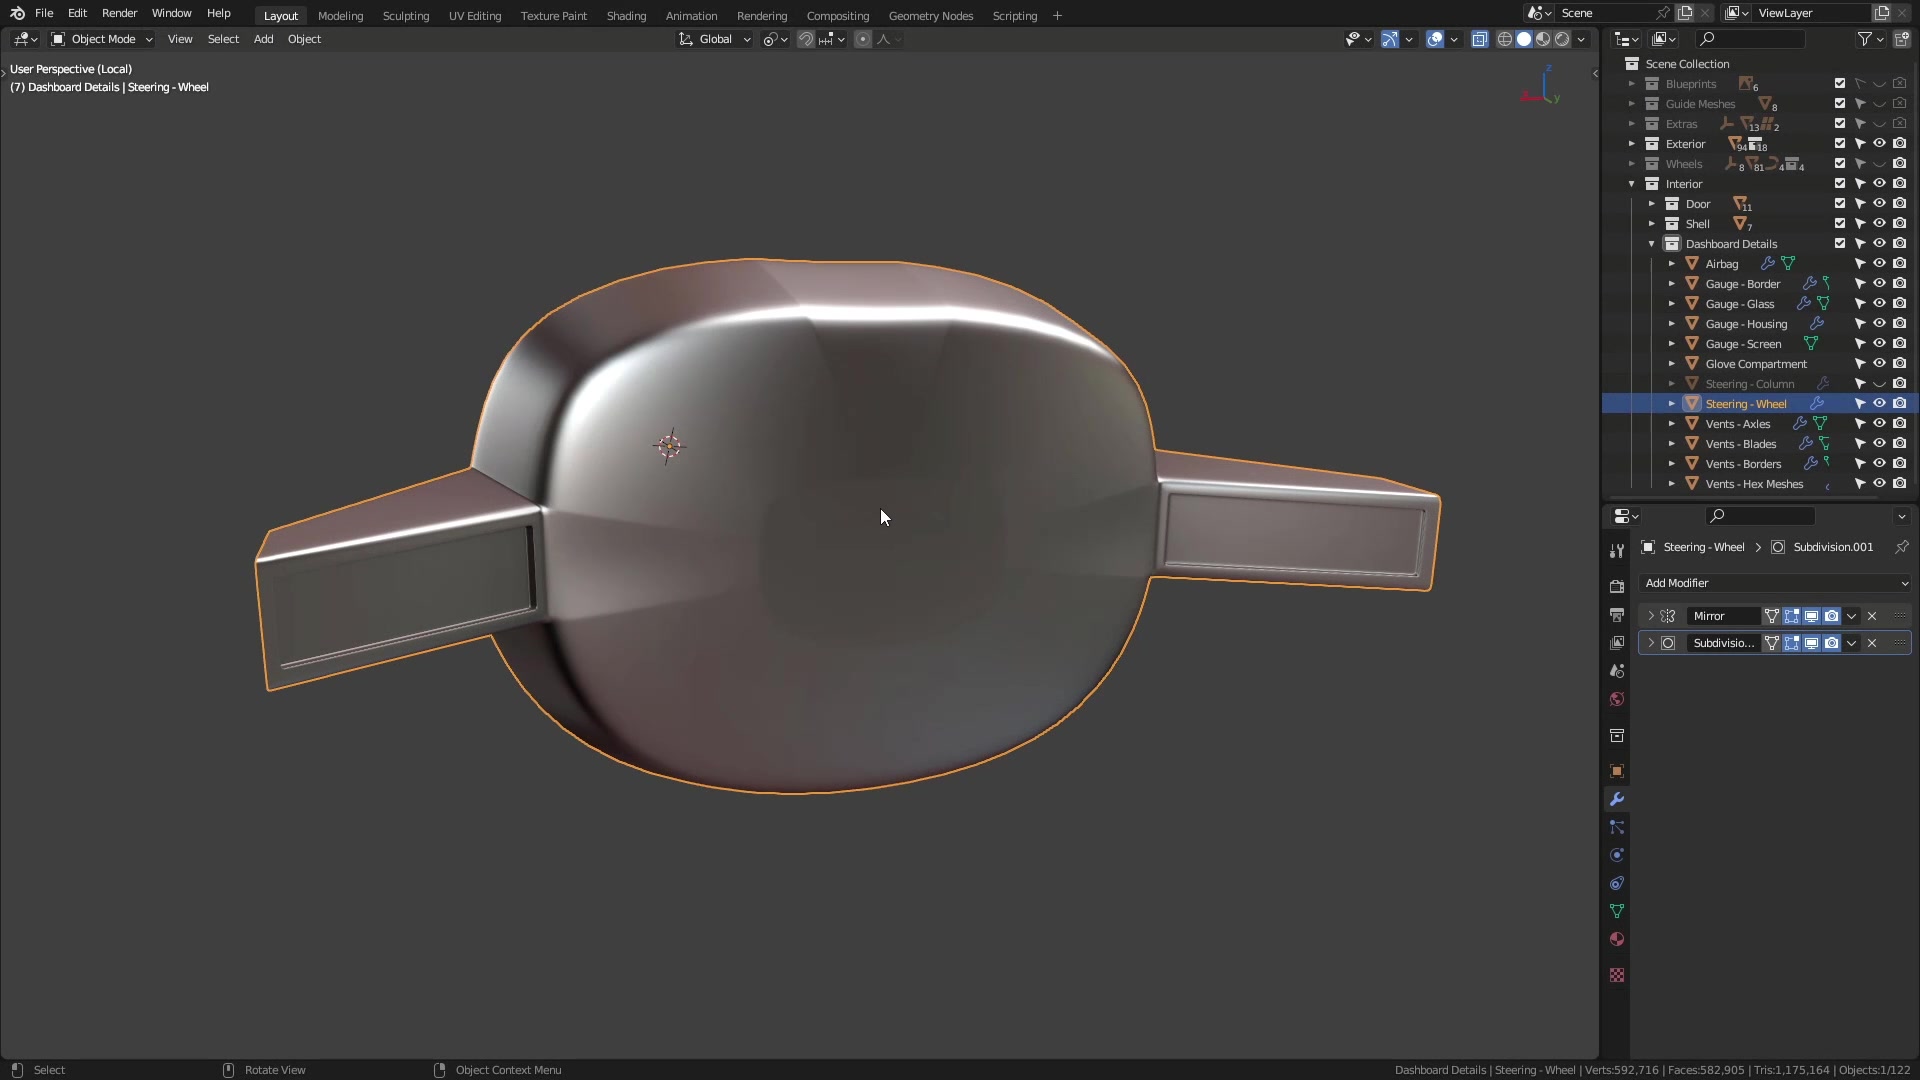
Task: Toggle pin icon in properties breadcrumb
Action: [x=1901, y=547]
